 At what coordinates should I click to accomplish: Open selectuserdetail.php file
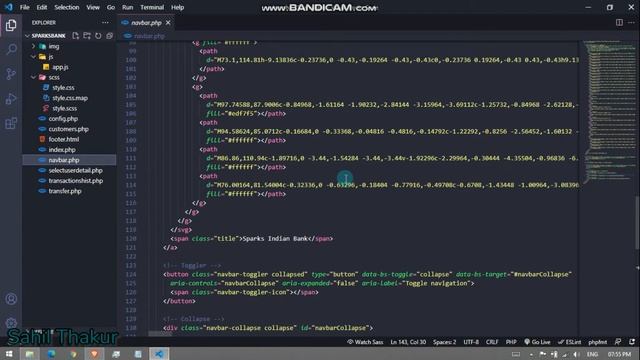(x=76, y=170)
